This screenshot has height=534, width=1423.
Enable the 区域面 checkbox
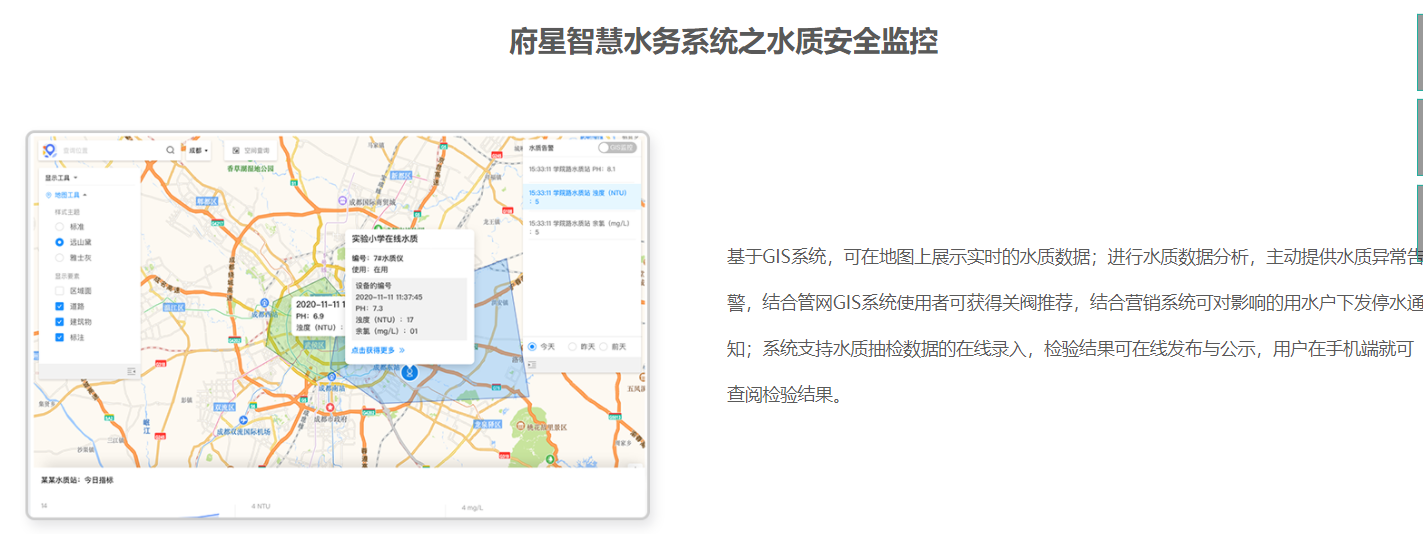tap(60, 290)
